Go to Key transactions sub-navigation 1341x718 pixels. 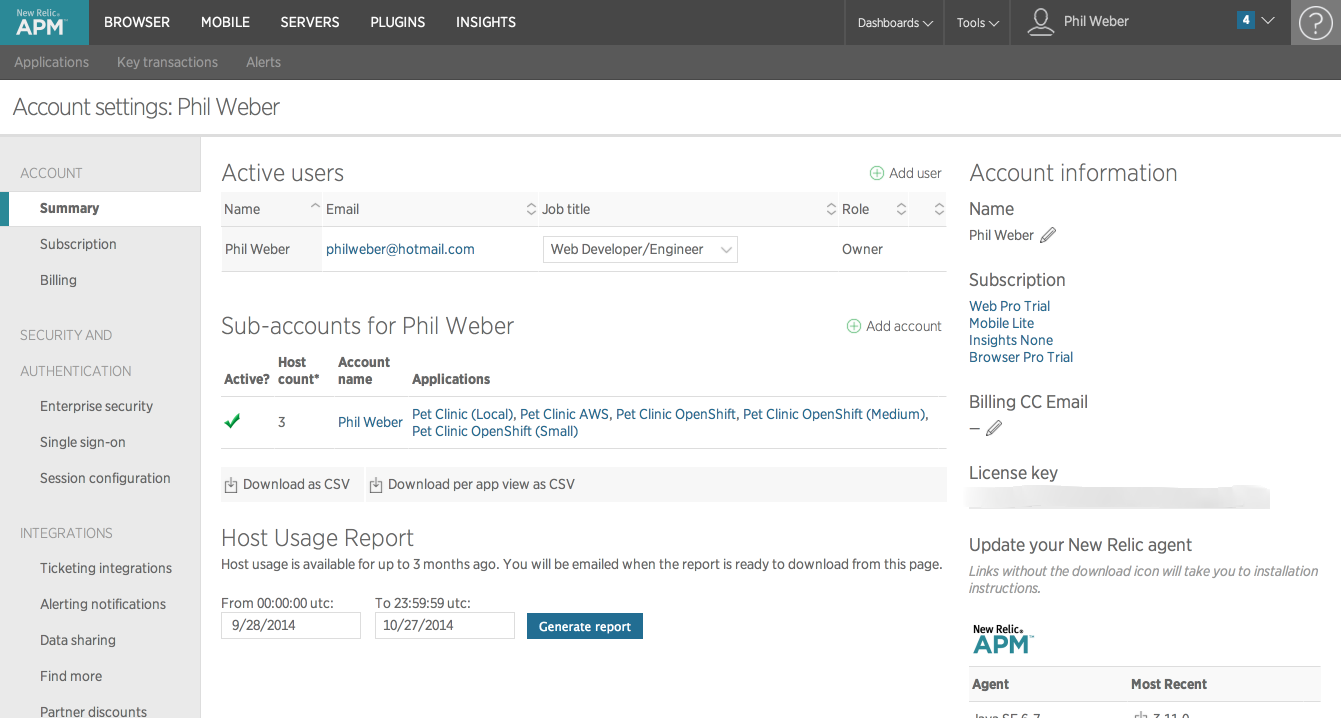167,62
